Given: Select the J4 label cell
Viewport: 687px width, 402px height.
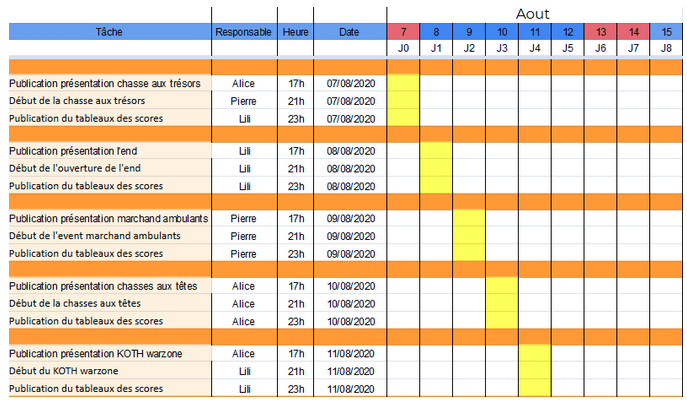Looking at the screenshot, I should tap(534, 48).
